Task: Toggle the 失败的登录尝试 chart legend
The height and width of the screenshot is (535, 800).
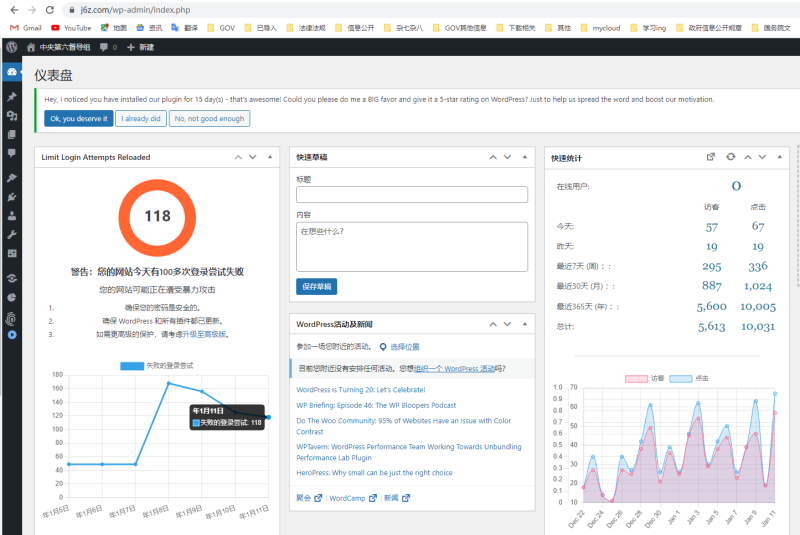Action: click(x=157, y=366)
